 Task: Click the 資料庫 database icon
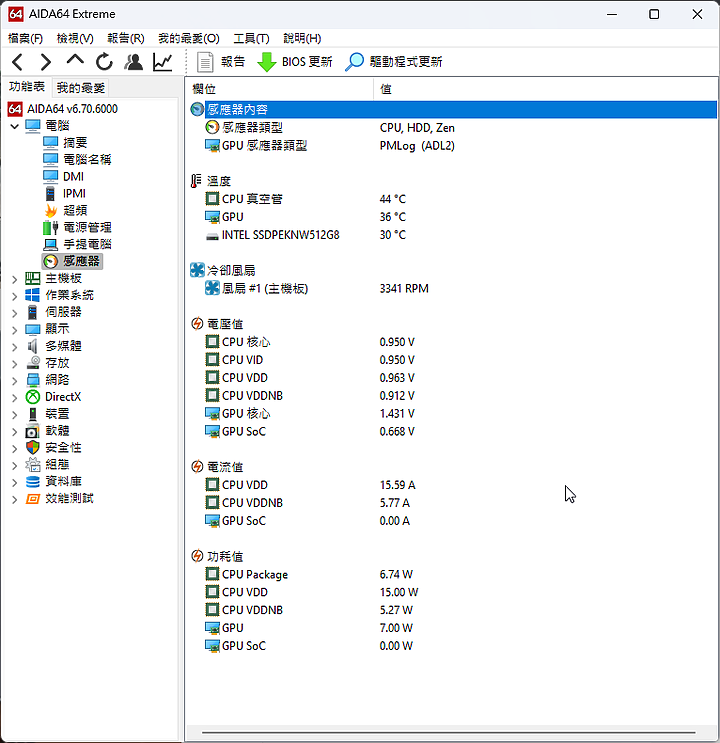click(33, 481)
